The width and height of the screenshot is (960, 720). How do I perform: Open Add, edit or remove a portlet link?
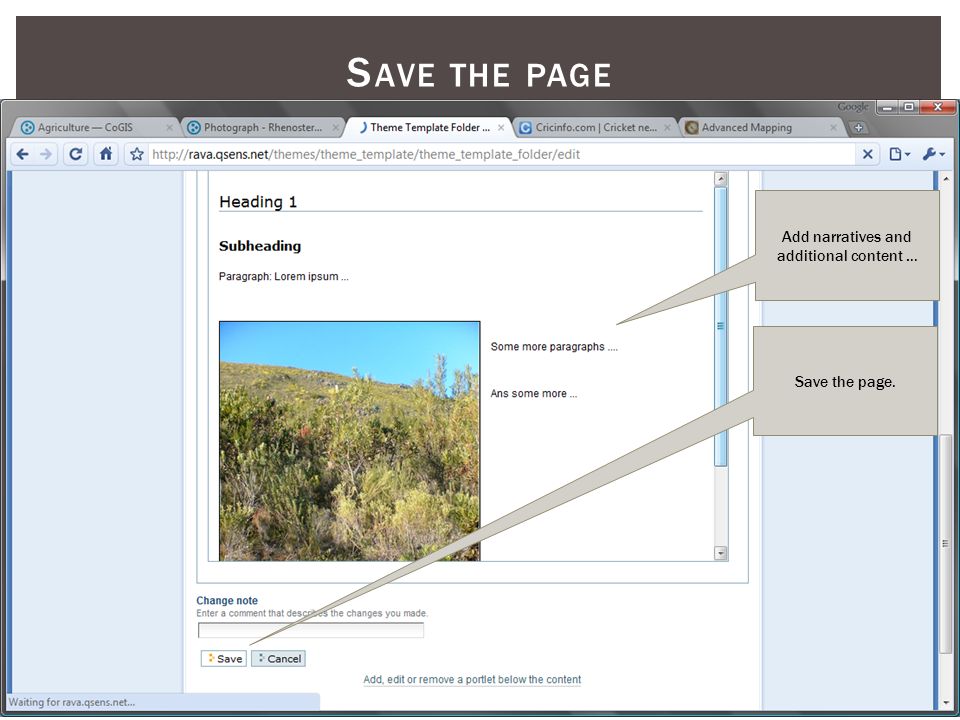point(472,680)
